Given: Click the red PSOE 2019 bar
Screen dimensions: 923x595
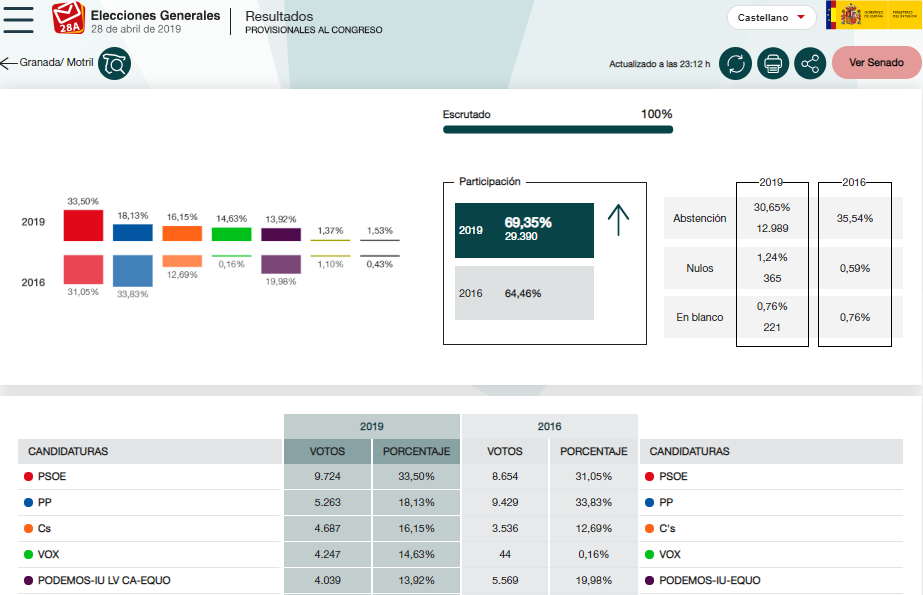Looking at the screenshot, I should point(83,225).
